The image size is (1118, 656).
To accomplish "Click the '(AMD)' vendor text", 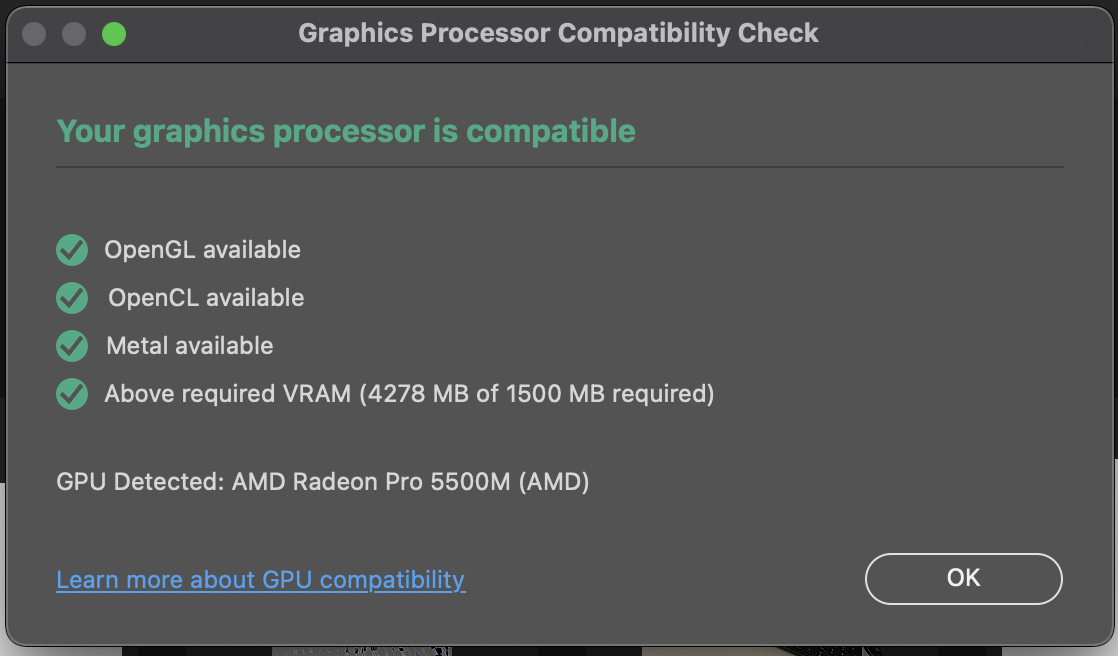I will coord(554,482).
